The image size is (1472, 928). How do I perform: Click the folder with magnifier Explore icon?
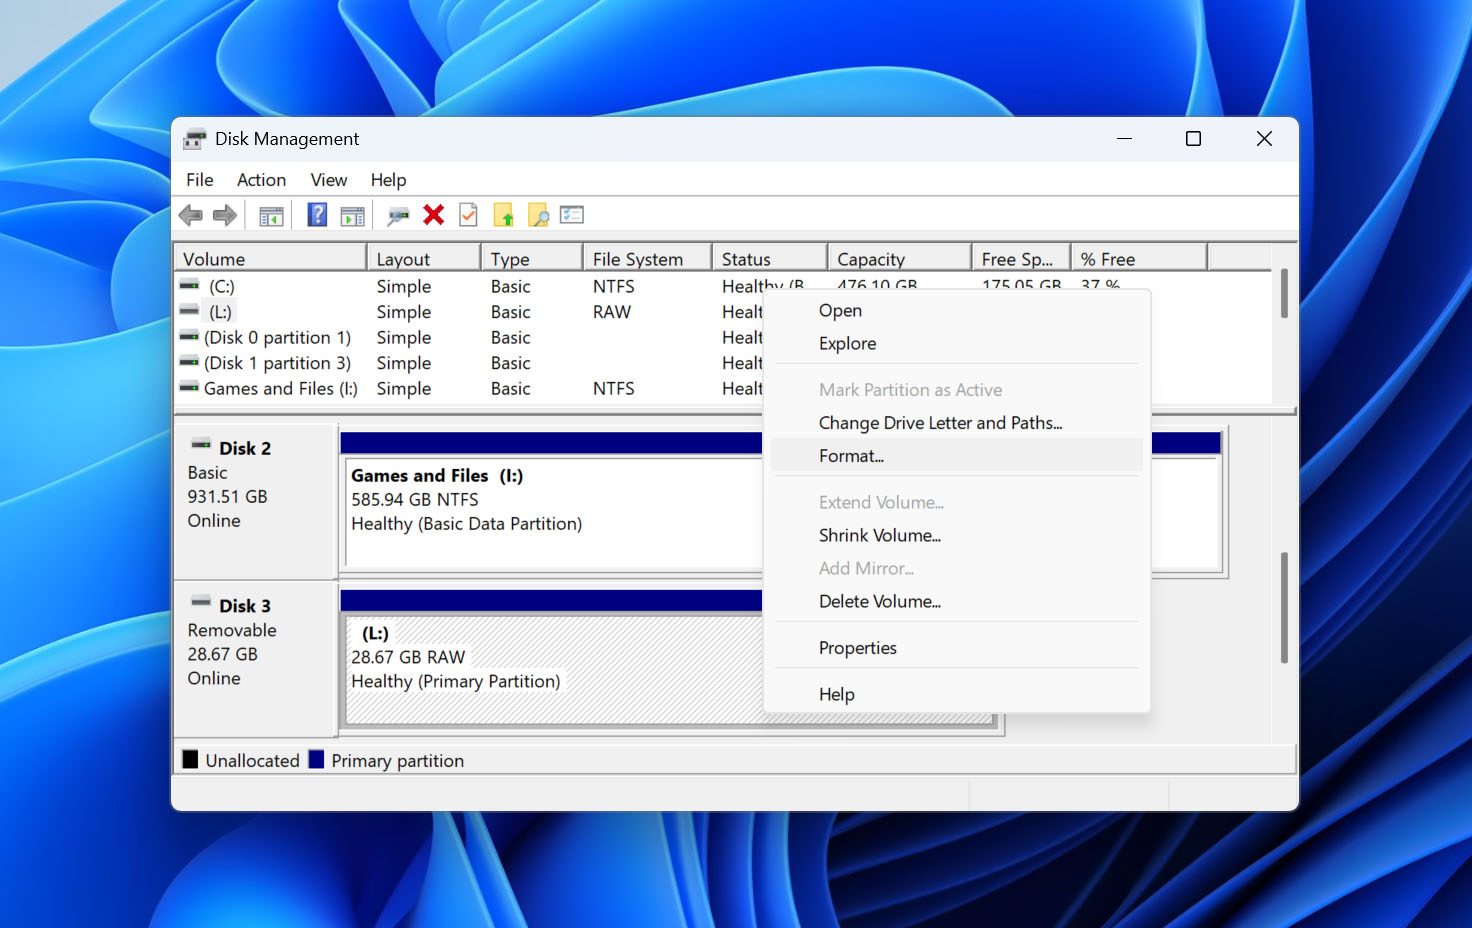tap(538, 215)
